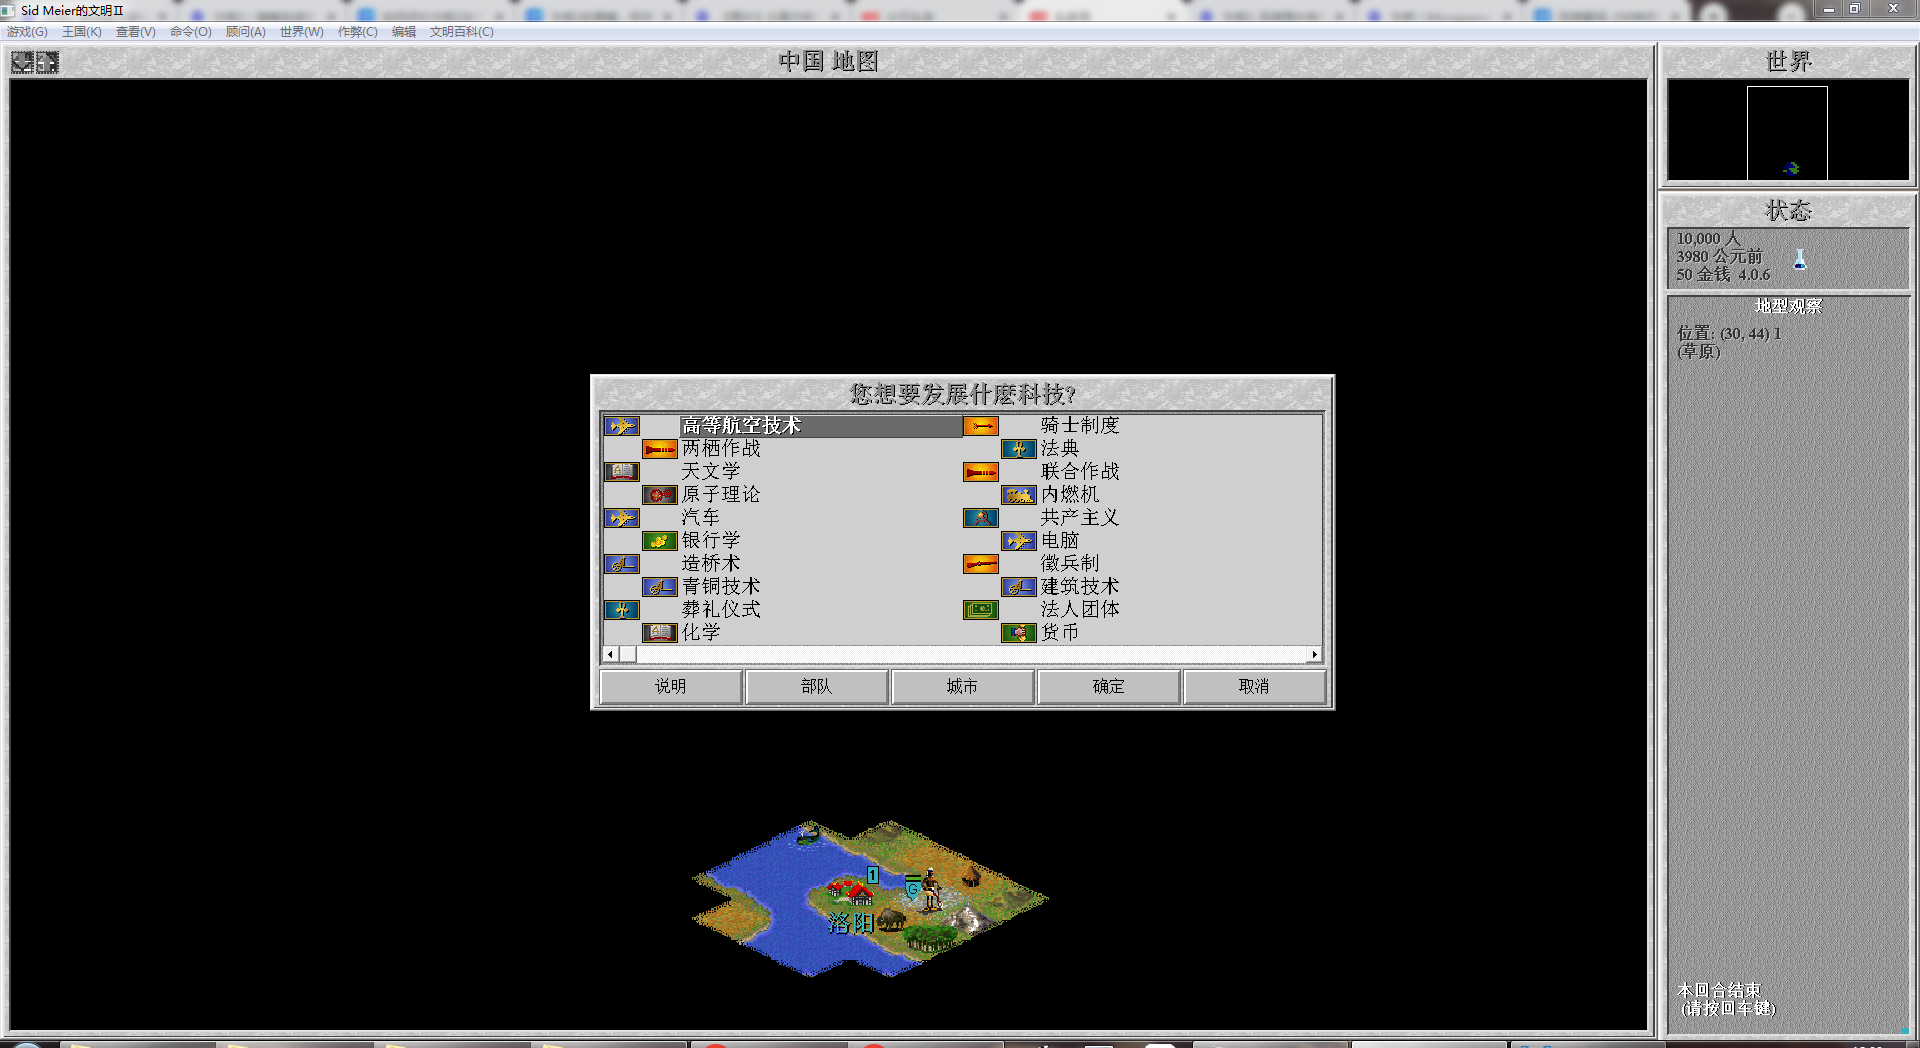Select the banknote icon next to 法人团体
1920x1048 pixels.
981,610
